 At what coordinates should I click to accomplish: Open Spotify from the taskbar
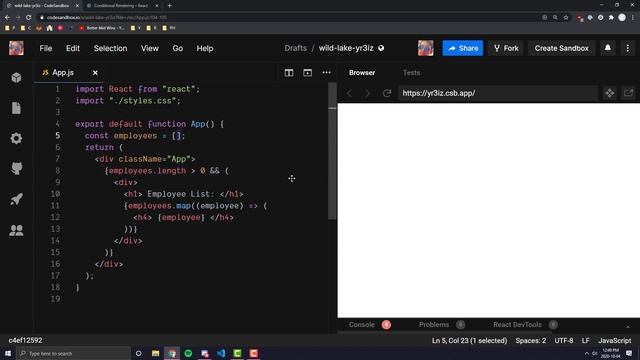point(188,353)
